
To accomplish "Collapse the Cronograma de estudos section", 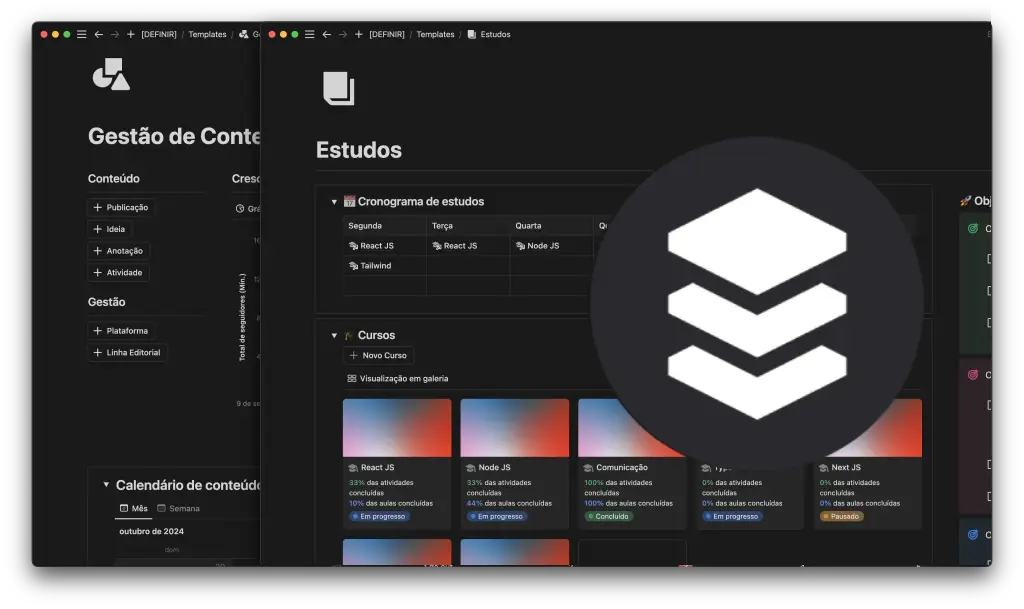I will (x=334, y=202).
